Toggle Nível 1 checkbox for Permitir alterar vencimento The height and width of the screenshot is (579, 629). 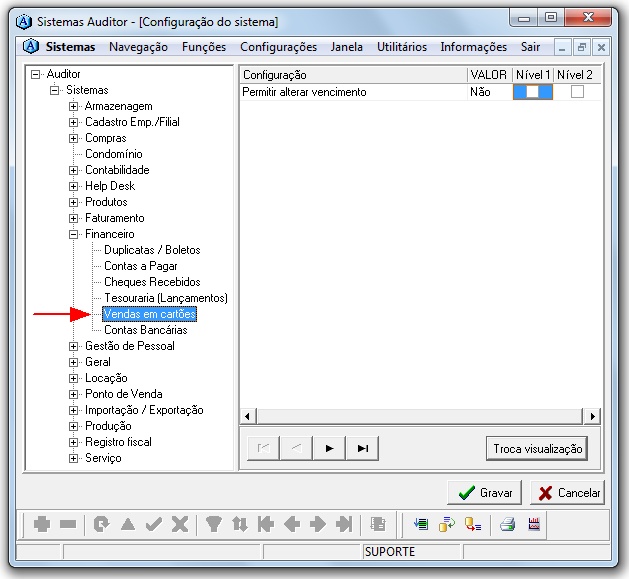[533, 92]
